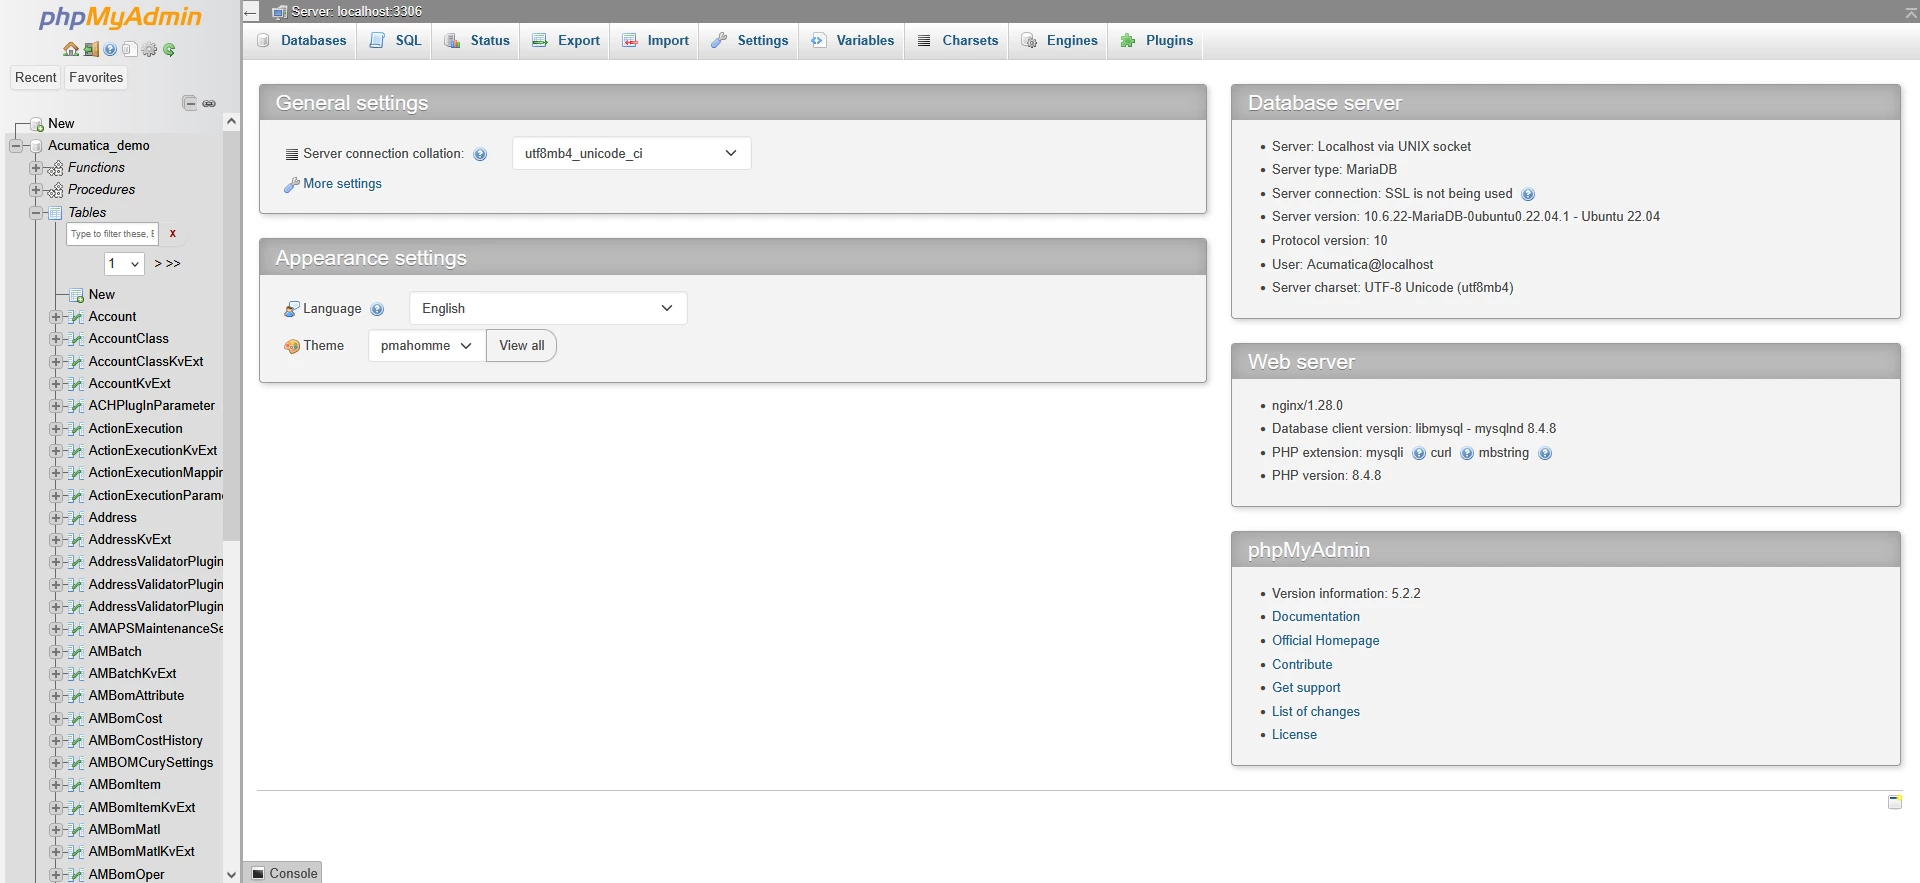This screenshot has height=883, width=1920.
Task: Open the SQL tab
Action: click(x=395, y=41)
